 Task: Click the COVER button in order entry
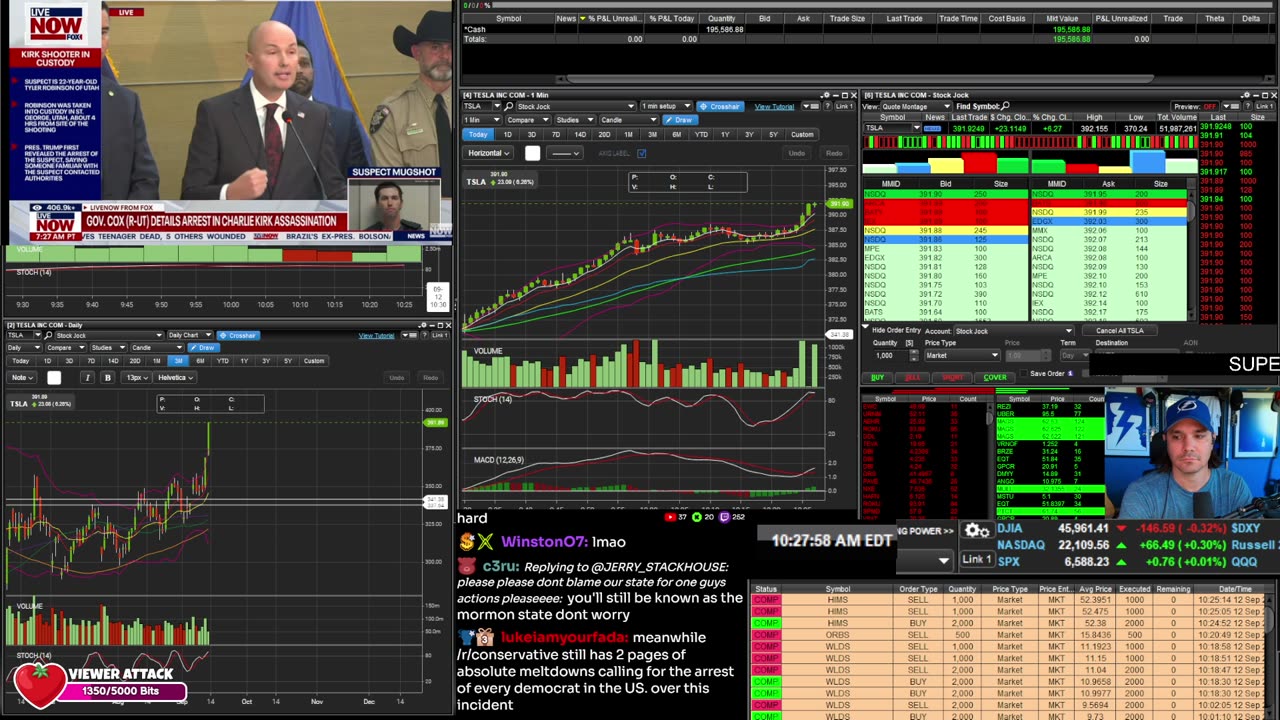994,378
